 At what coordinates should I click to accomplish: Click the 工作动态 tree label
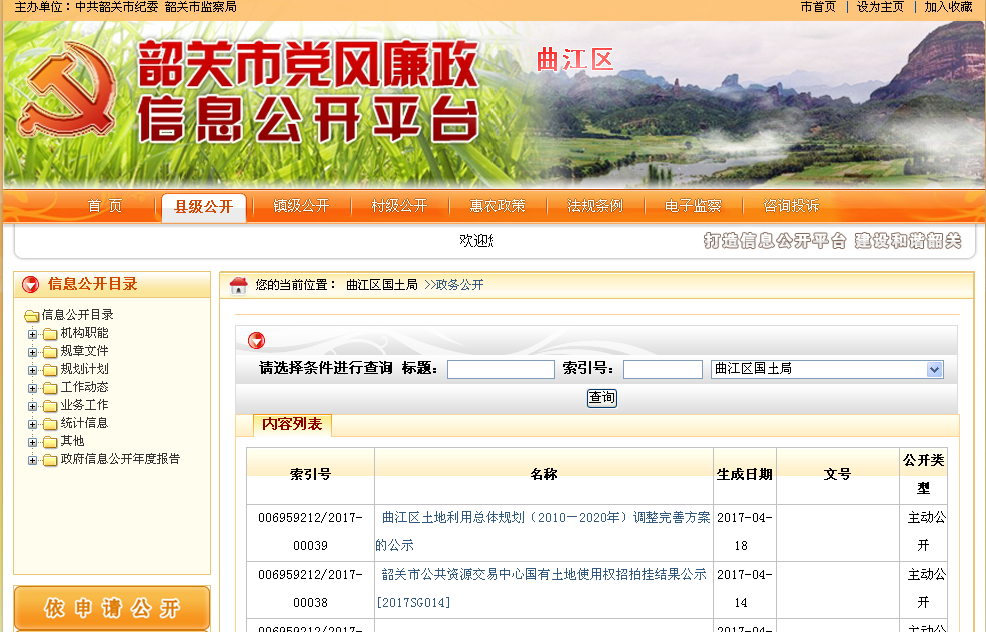click(x=84, y=387)
